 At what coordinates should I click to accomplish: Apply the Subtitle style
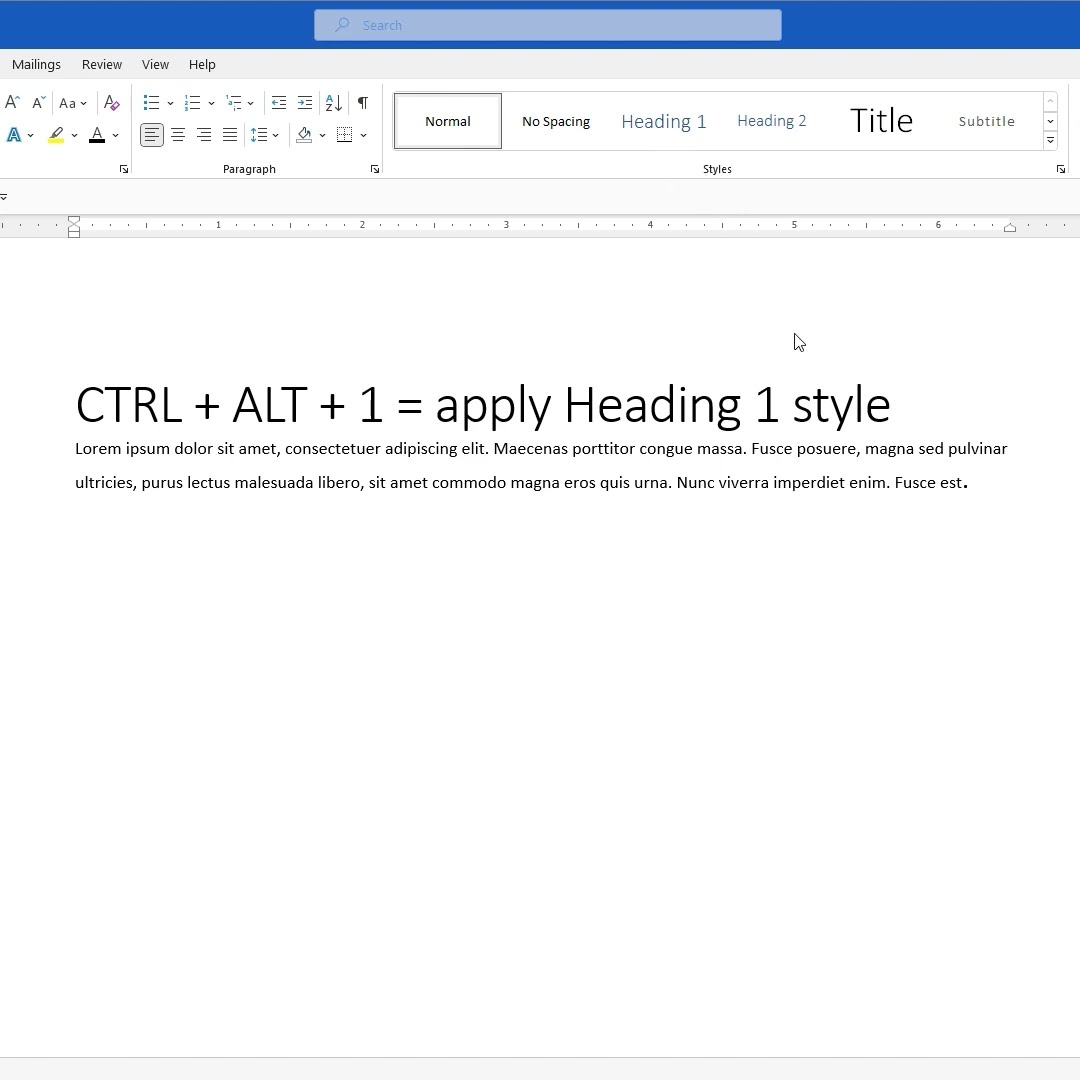tap(986, 121)
